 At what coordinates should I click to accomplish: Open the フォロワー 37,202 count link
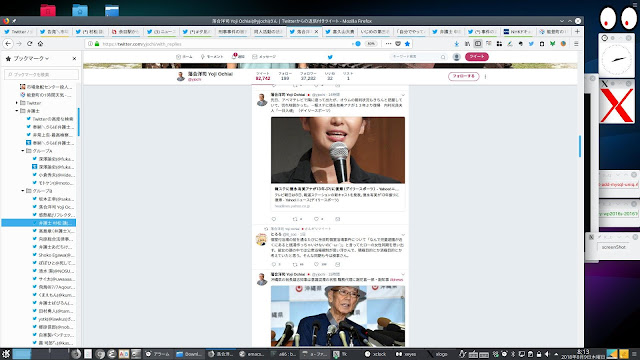tap(308, 76)
